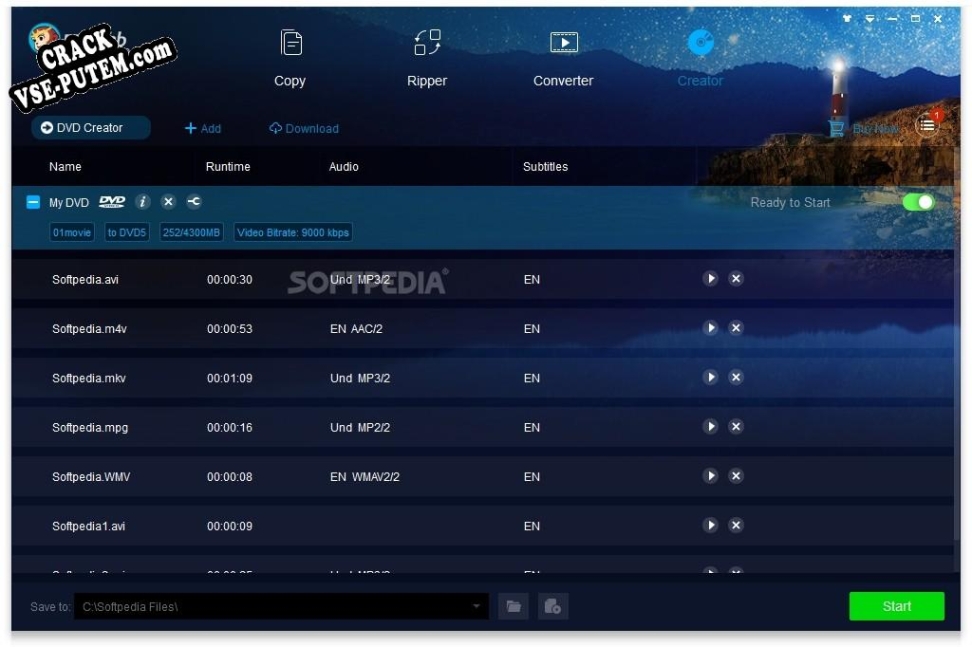Viewport: 972px width, 647px height.
Task: Play preview of Softpedia.mpg
Action: coord(710,426)
